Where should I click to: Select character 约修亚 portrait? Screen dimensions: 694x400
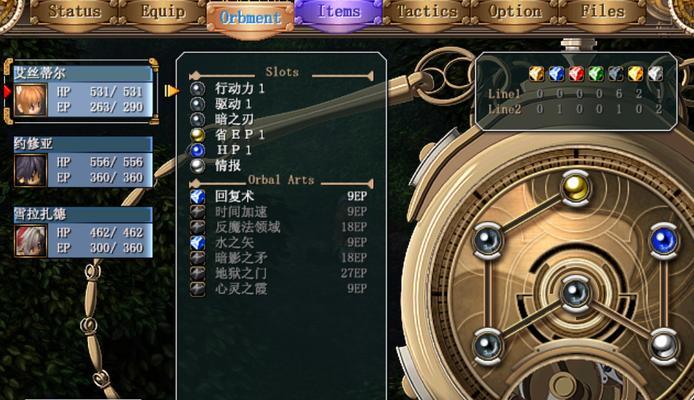pos(30,170)
